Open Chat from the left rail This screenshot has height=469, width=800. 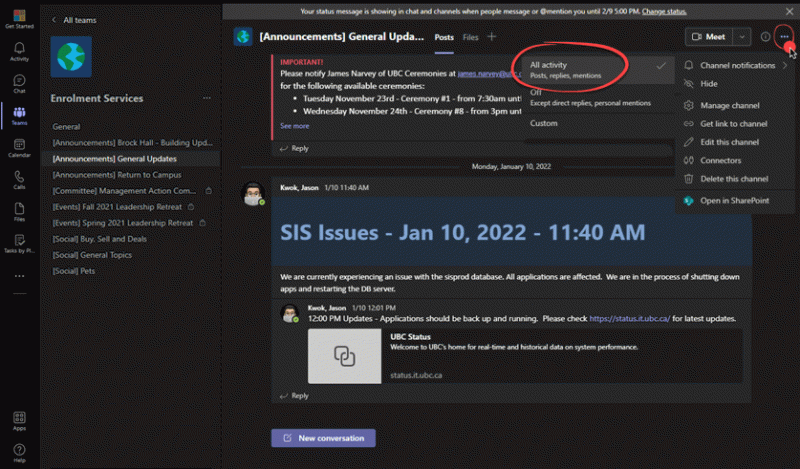(x=19, y=84)
